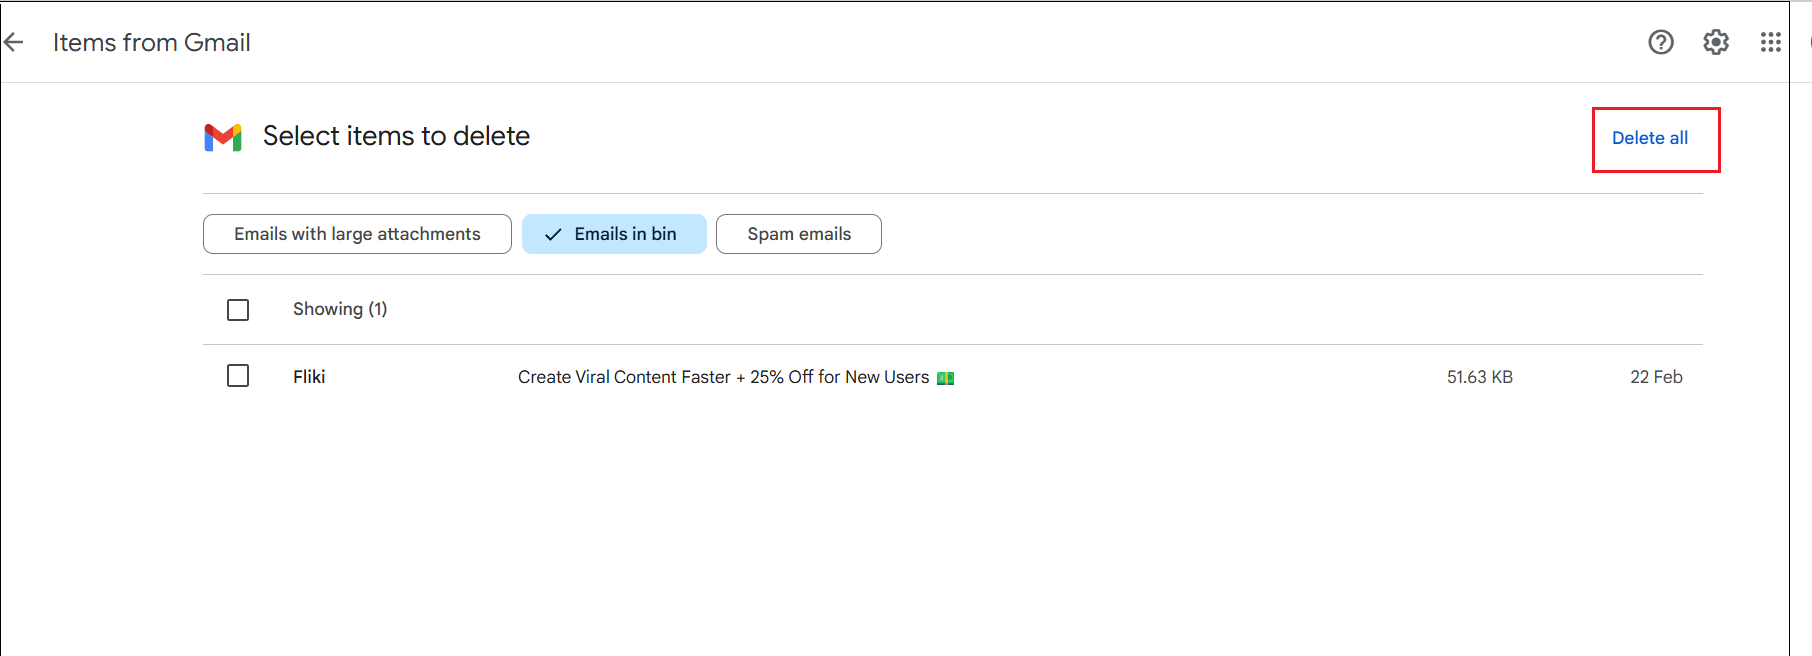Click the money emoji in the subject
Image resolution: width=1812 pixels, height=656 pixels.
(945, 378)
